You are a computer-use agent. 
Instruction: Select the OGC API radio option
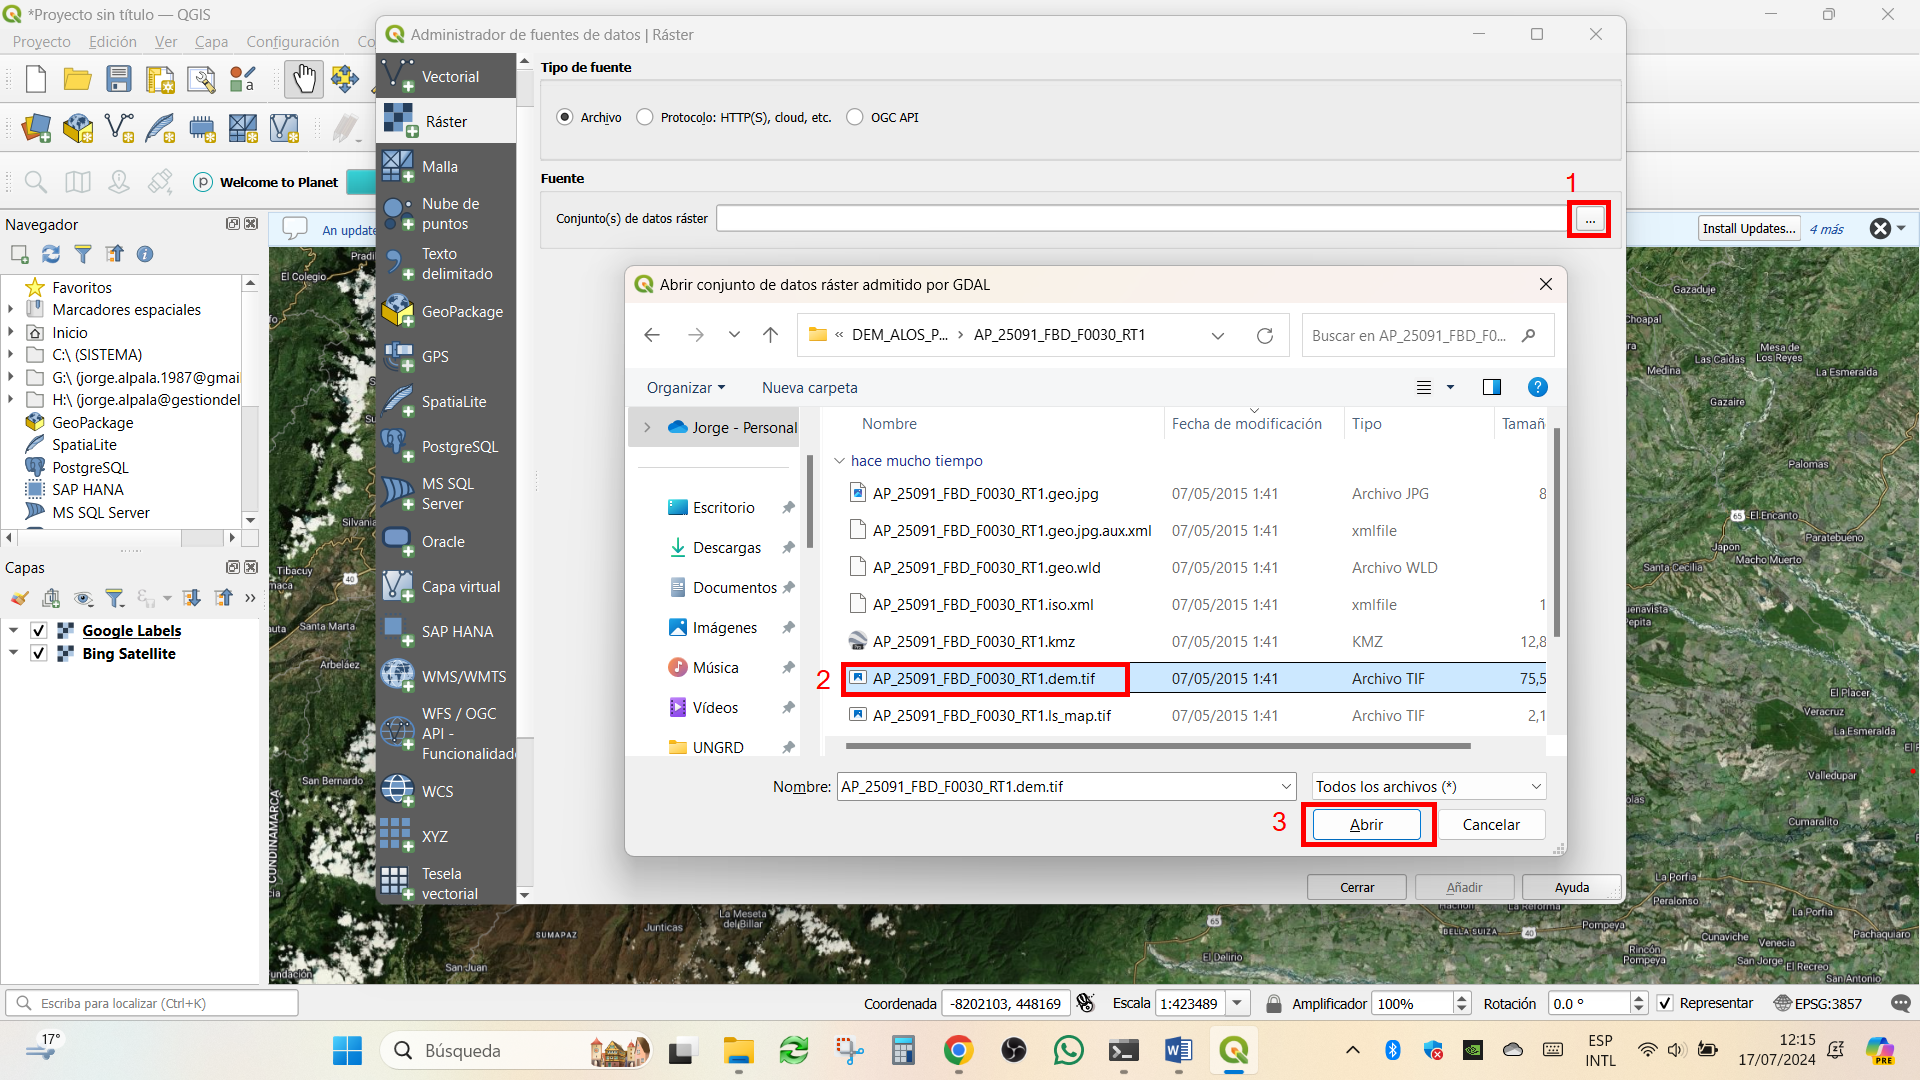[855, 117]
